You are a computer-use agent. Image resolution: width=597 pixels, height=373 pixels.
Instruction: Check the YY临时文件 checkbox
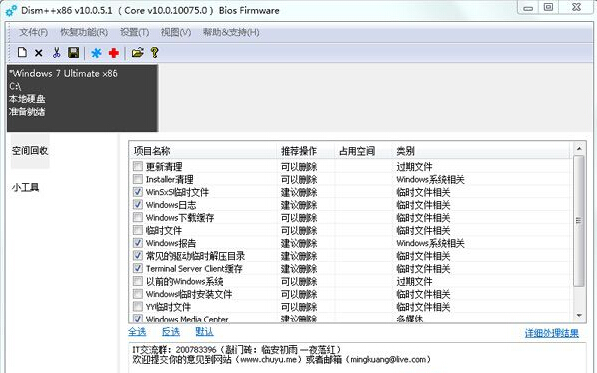coord(138,306)
